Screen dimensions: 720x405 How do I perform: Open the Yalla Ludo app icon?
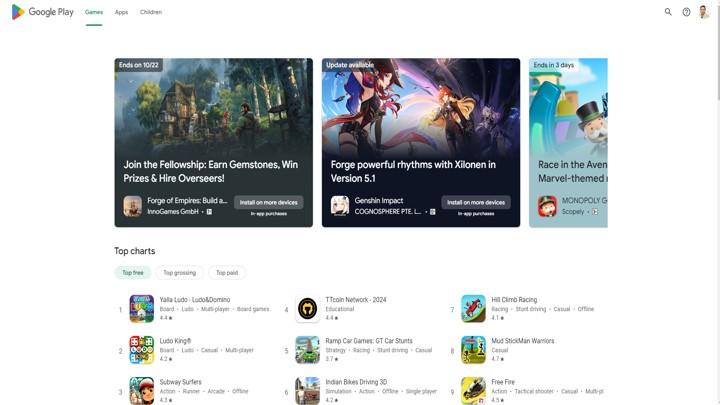click(x=141, y=309)
